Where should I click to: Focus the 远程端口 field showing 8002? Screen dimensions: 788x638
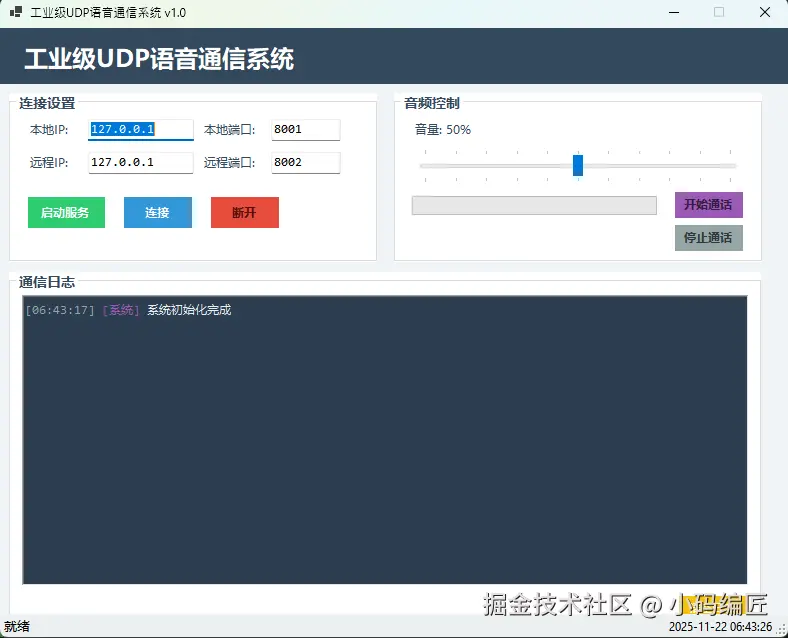[306, 163]
